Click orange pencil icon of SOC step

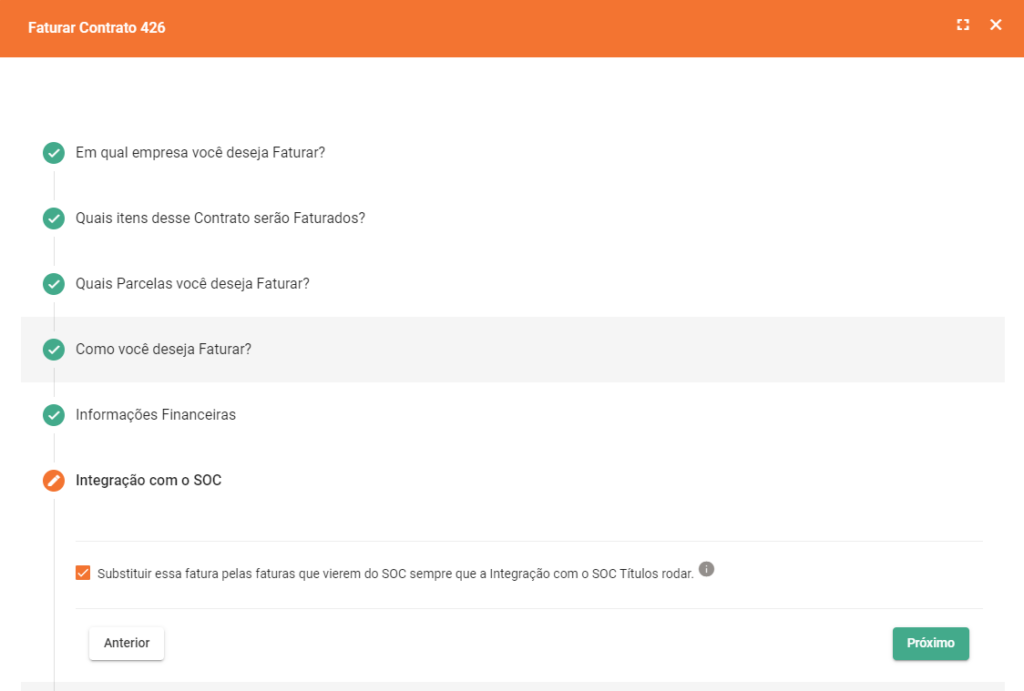(x=54, y=480)
